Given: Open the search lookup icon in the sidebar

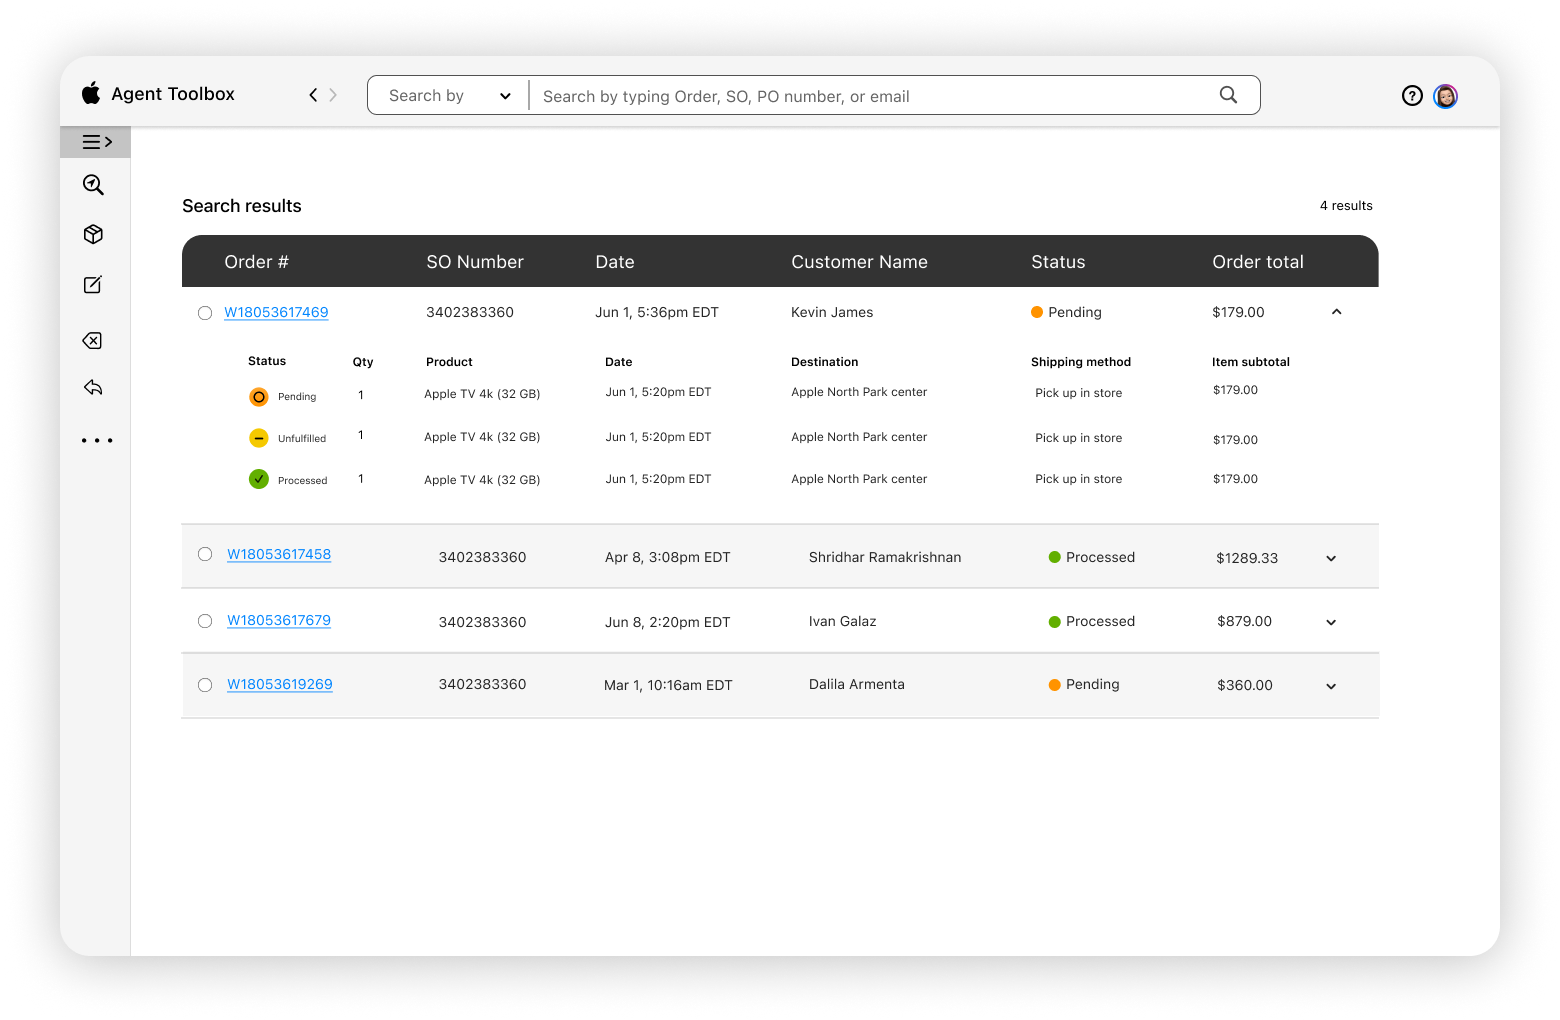Looking at the screenshot, I should coord(93,185).
